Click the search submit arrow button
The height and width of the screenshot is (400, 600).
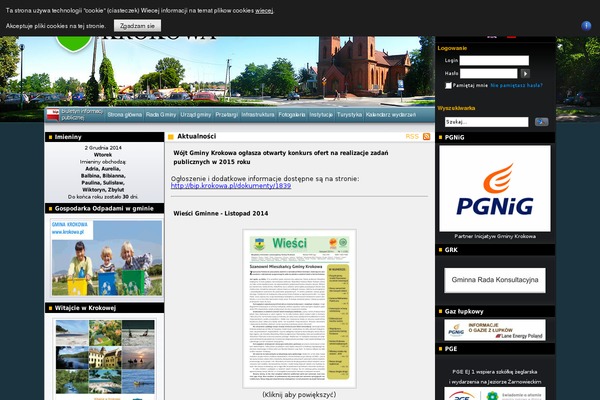coord(541,122)
